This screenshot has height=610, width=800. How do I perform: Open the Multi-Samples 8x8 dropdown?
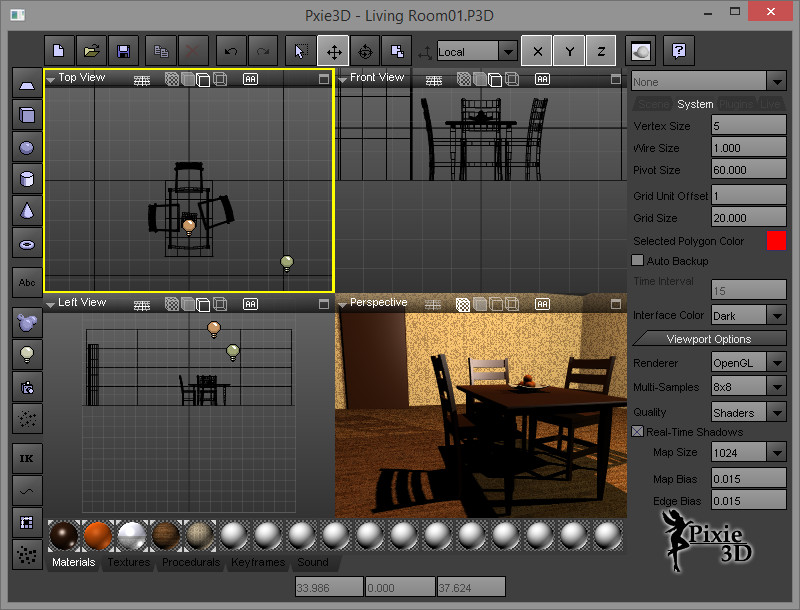pos(777,387)
